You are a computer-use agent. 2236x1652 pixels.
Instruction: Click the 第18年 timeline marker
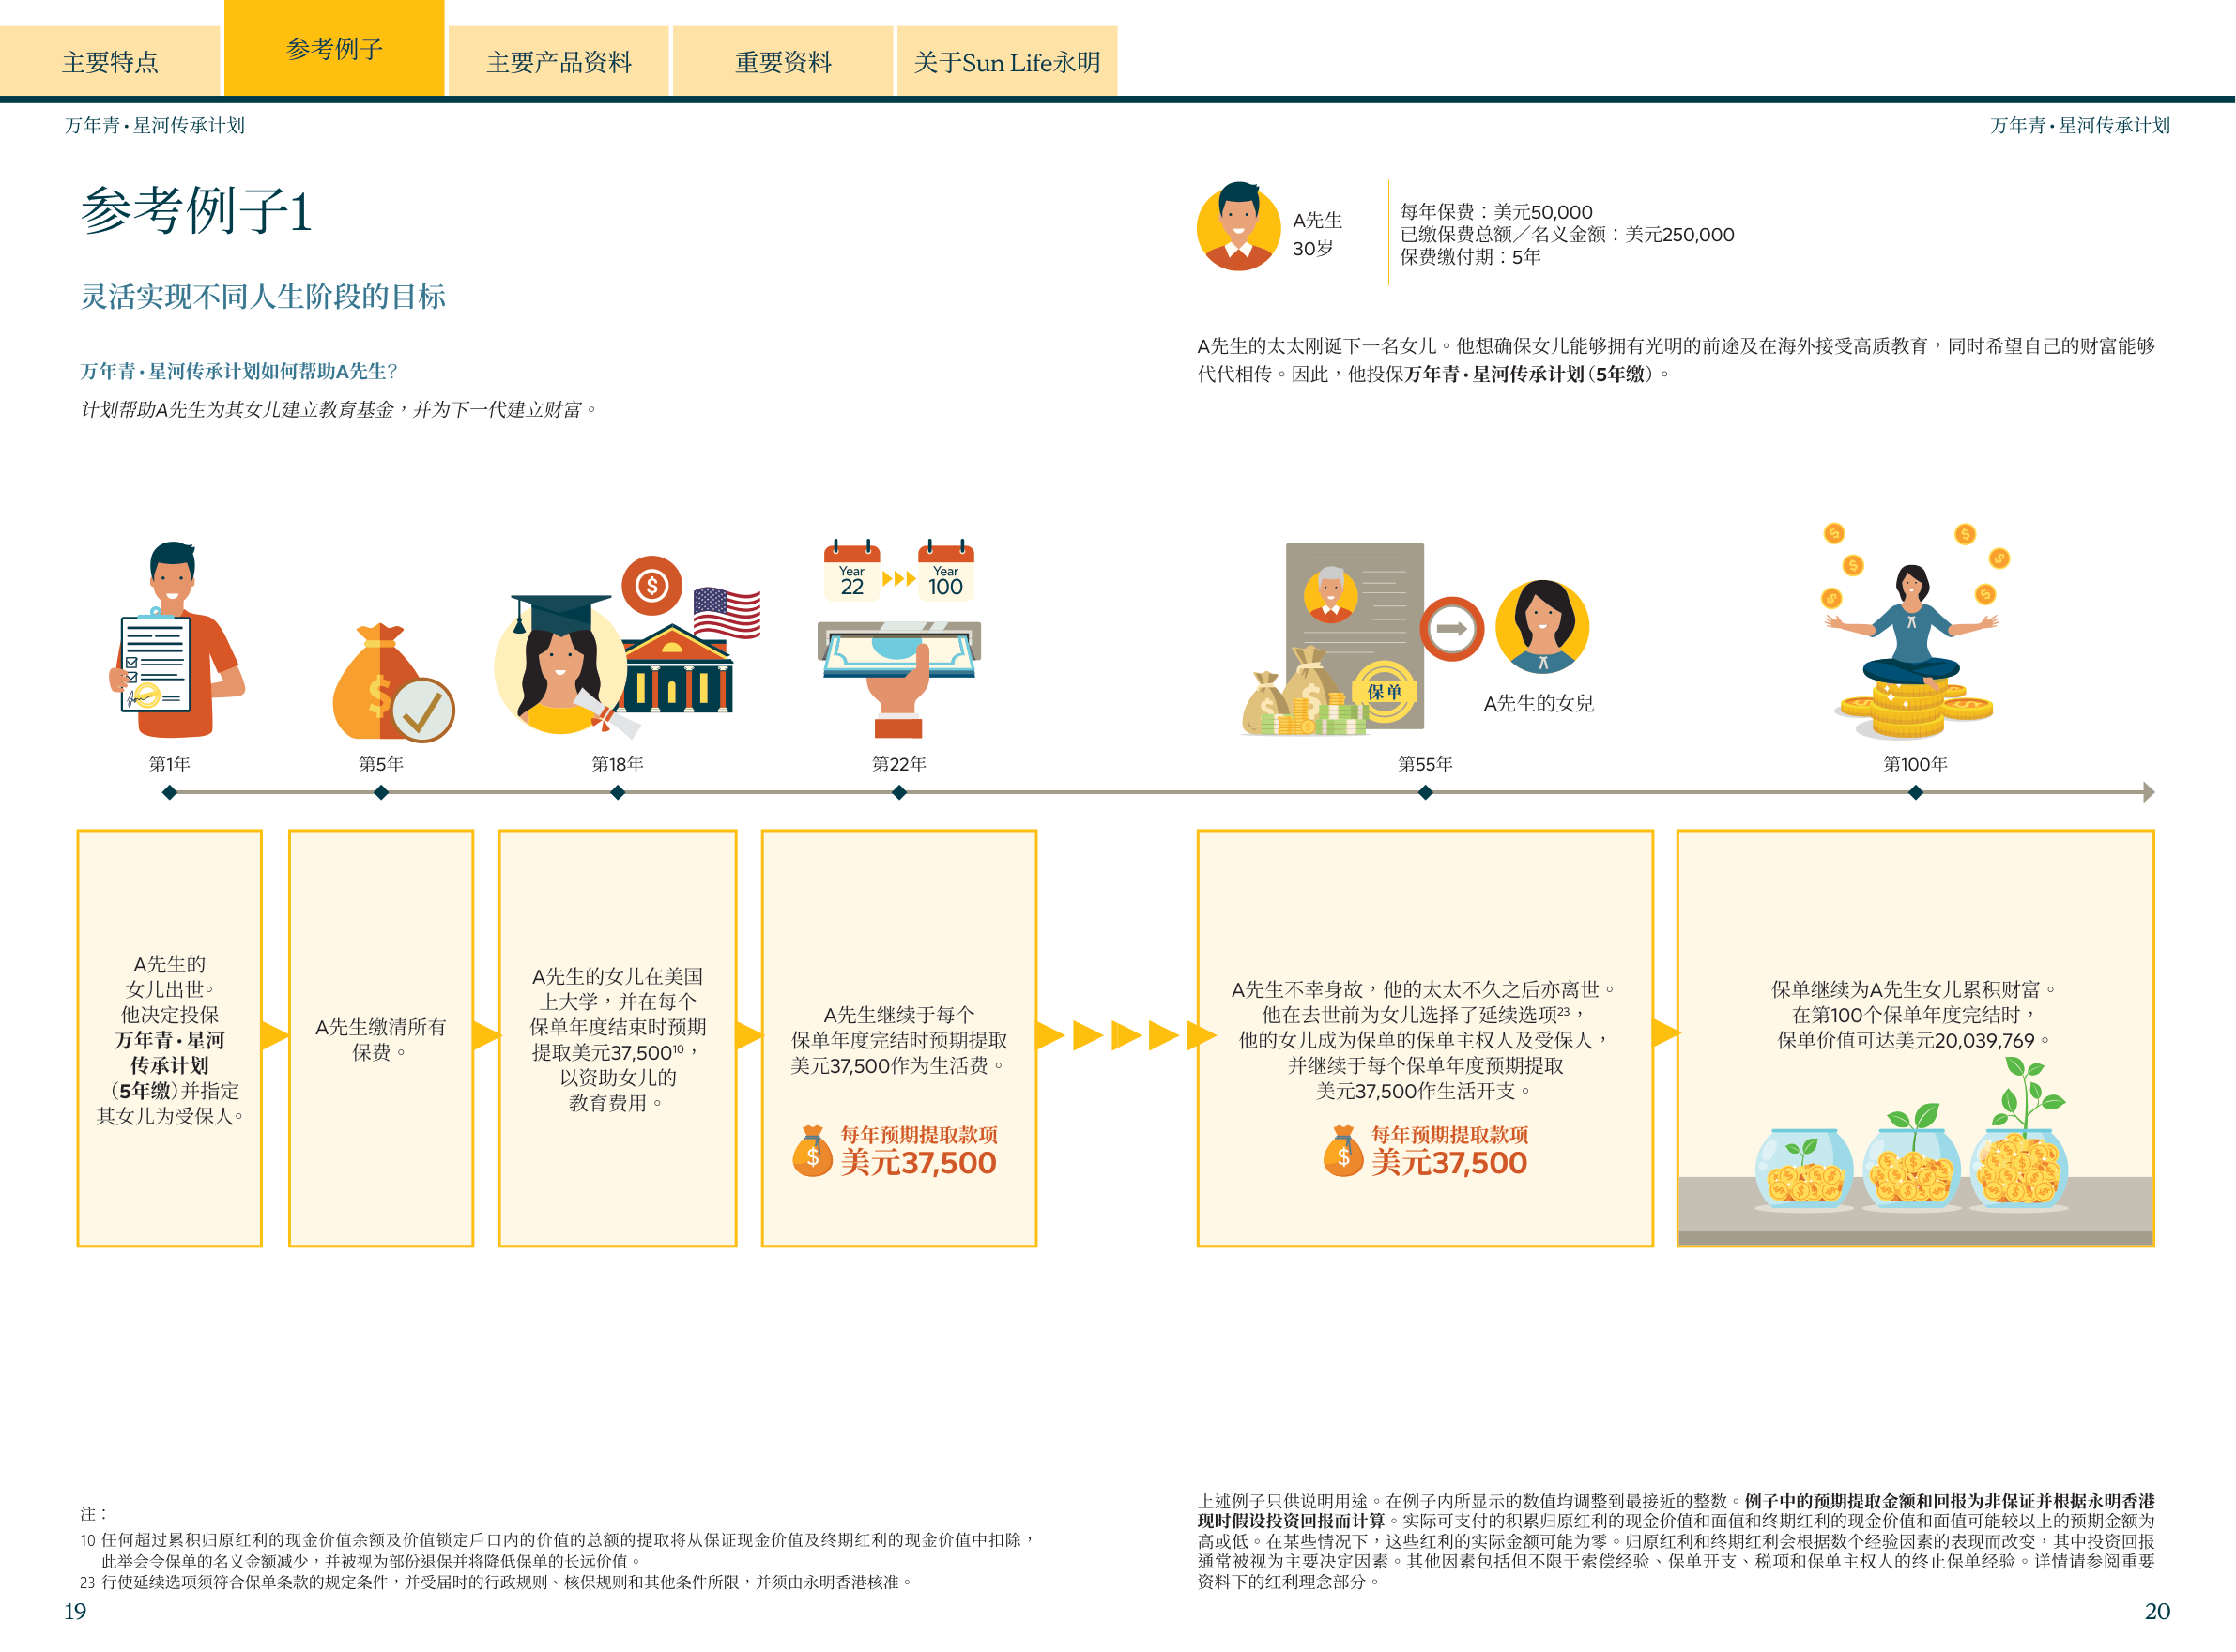point(617,792)
